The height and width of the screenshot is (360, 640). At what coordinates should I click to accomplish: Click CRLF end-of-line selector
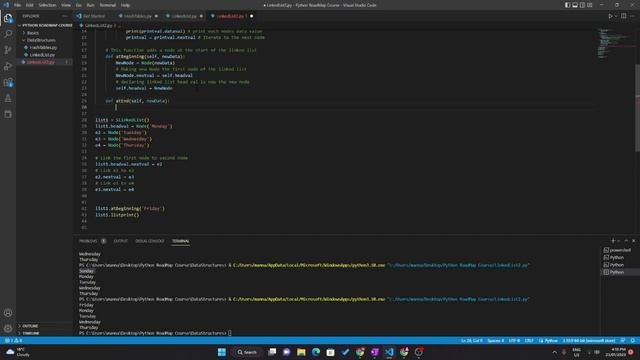[x=529, y=340]
